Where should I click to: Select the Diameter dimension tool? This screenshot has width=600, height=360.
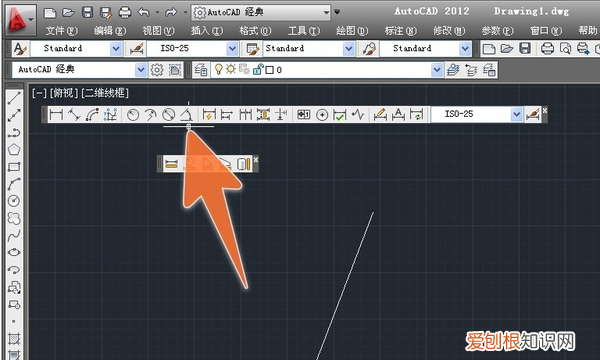coord(168,114)
